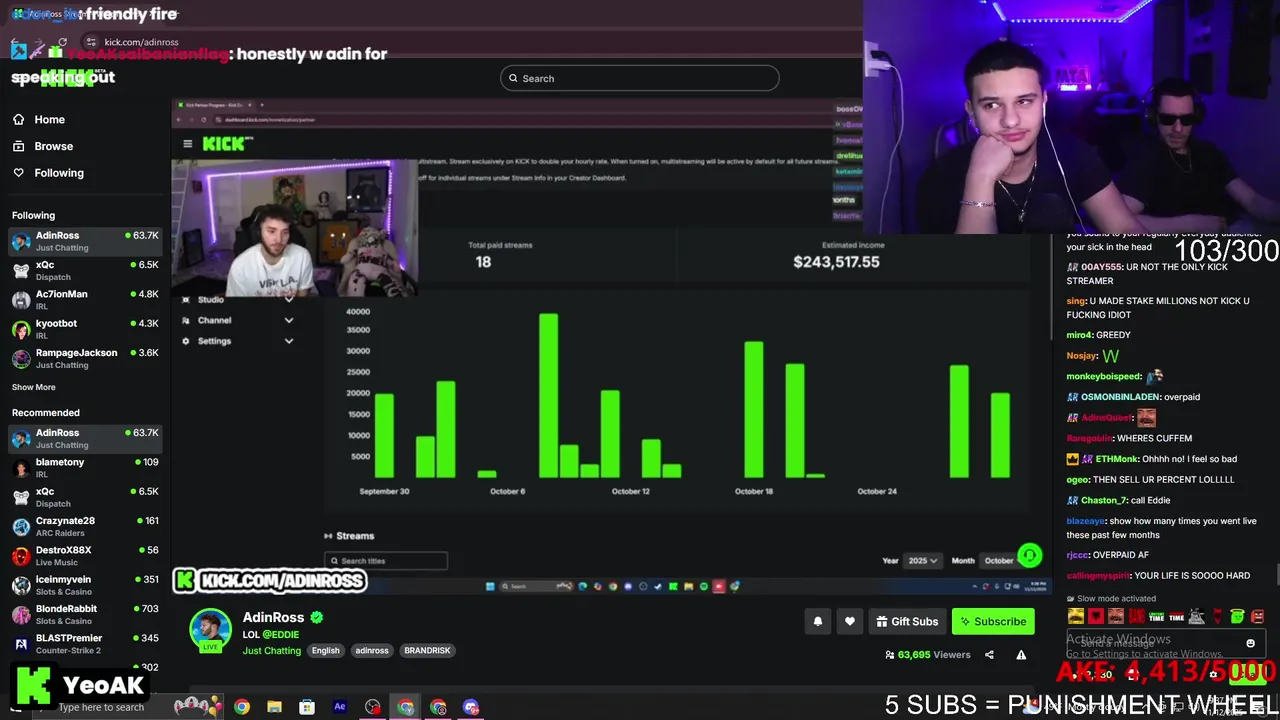The height and width of the screenshot is (720, 1280).
Task: Click the Search titles field
Action: point(386,561)
